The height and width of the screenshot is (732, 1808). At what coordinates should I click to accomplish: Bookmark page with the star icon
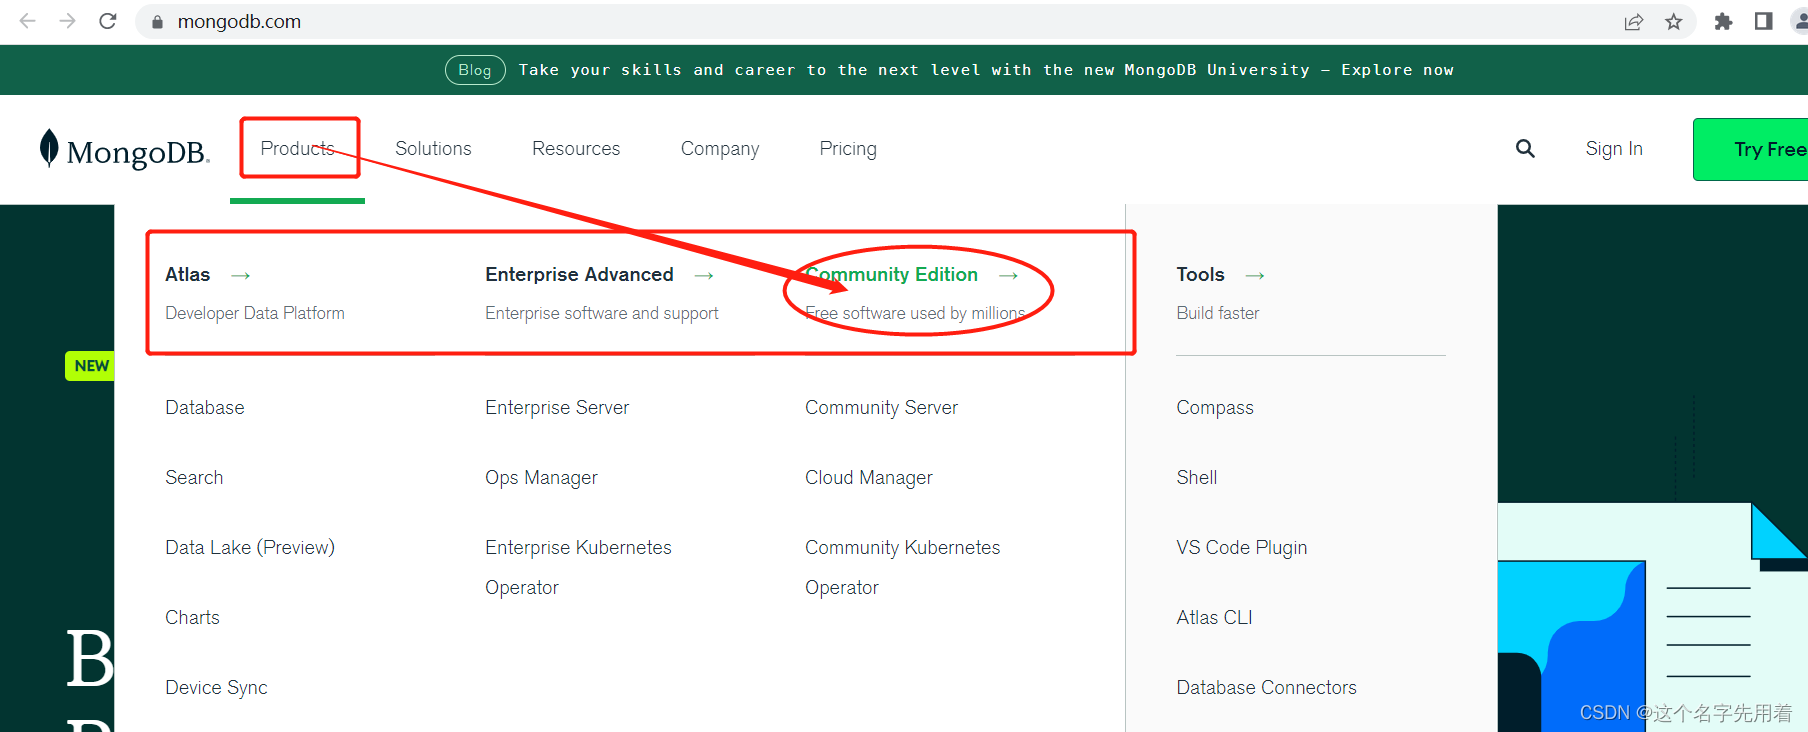tap(1673, 22)
